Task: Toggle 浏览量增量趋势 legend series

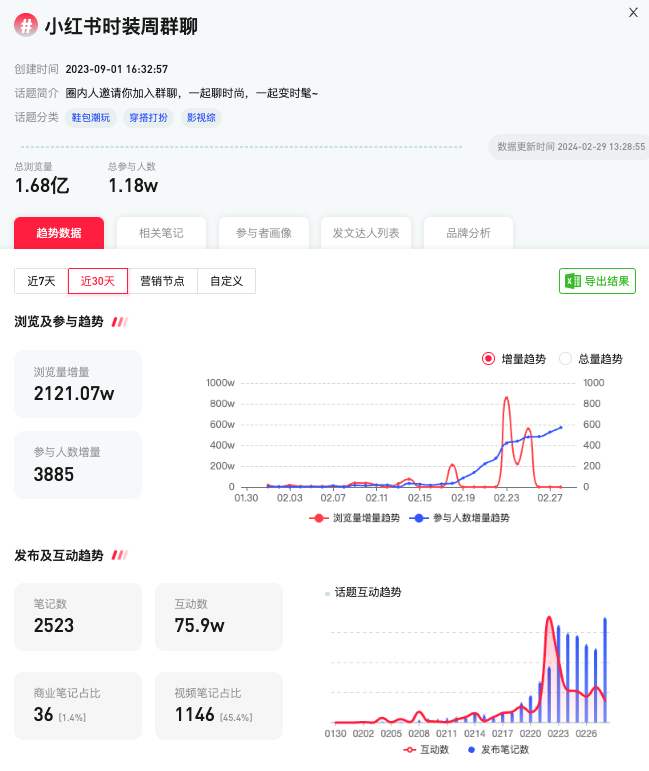Action: click(354, 518)
